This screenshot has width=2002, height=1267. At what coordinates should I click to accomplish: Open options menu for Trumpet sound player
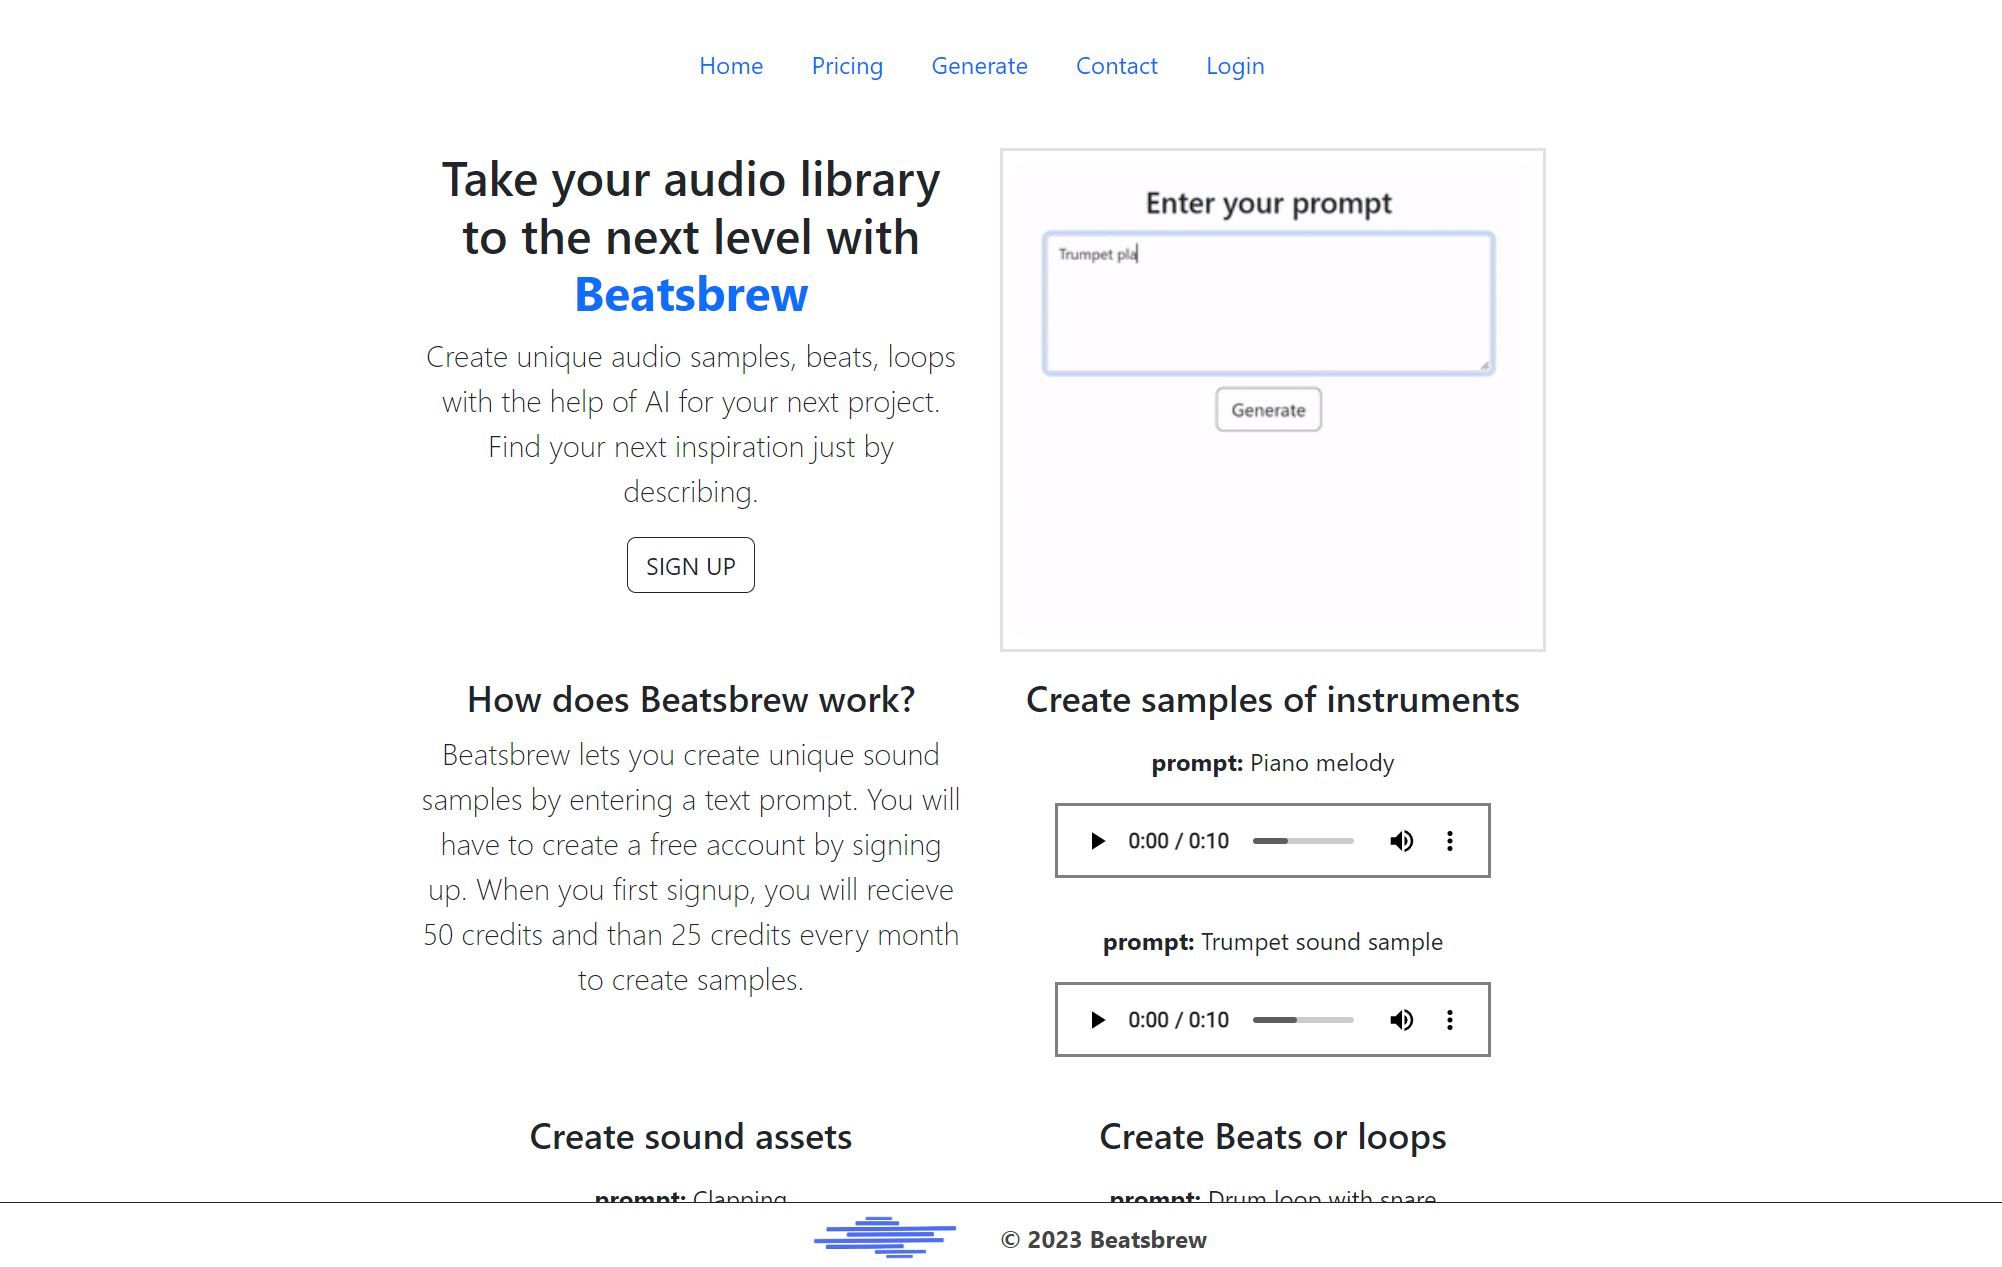point(1450,1019)
